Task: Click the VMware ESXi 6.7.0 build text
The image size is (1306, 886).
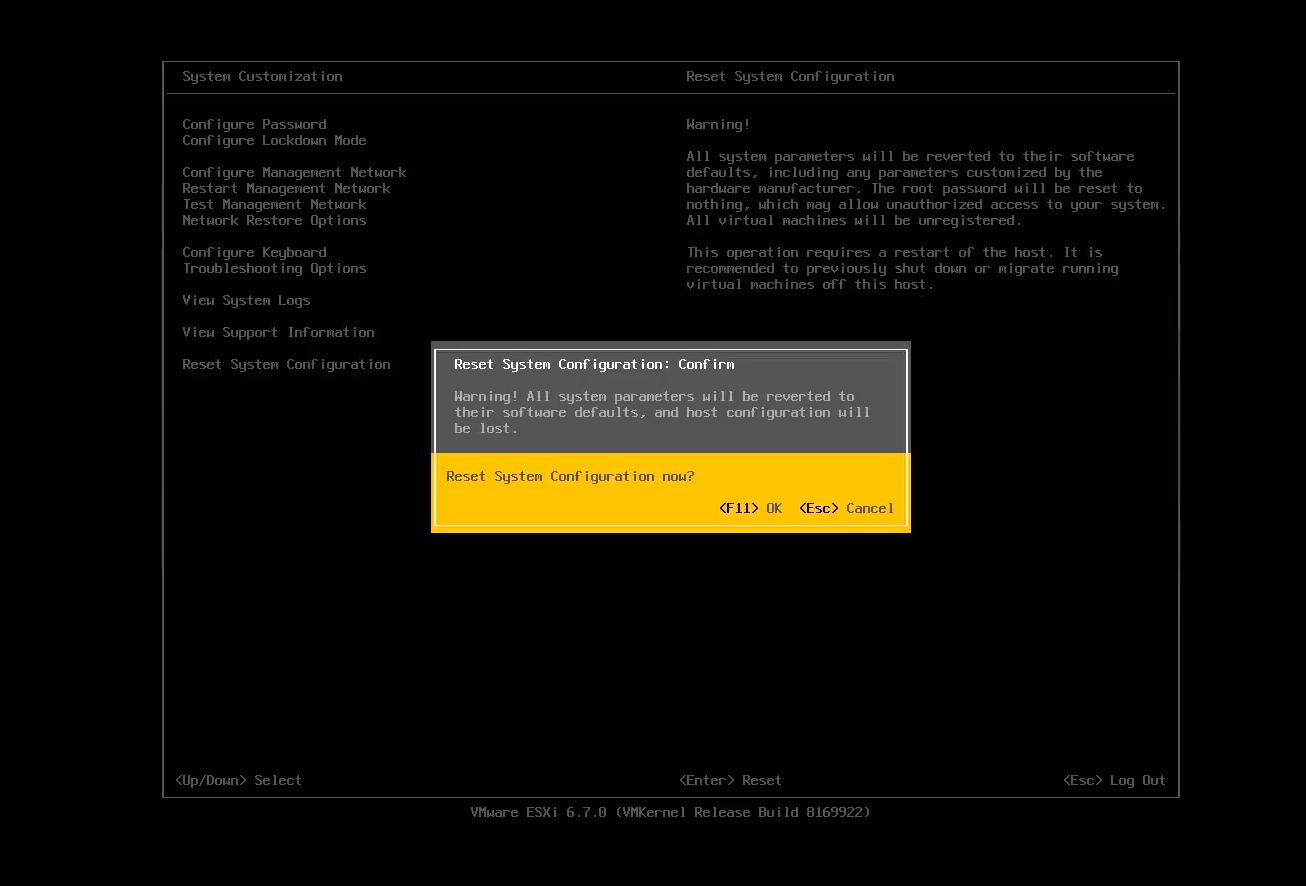Action: pyautogui.click(x=670, y=812)
